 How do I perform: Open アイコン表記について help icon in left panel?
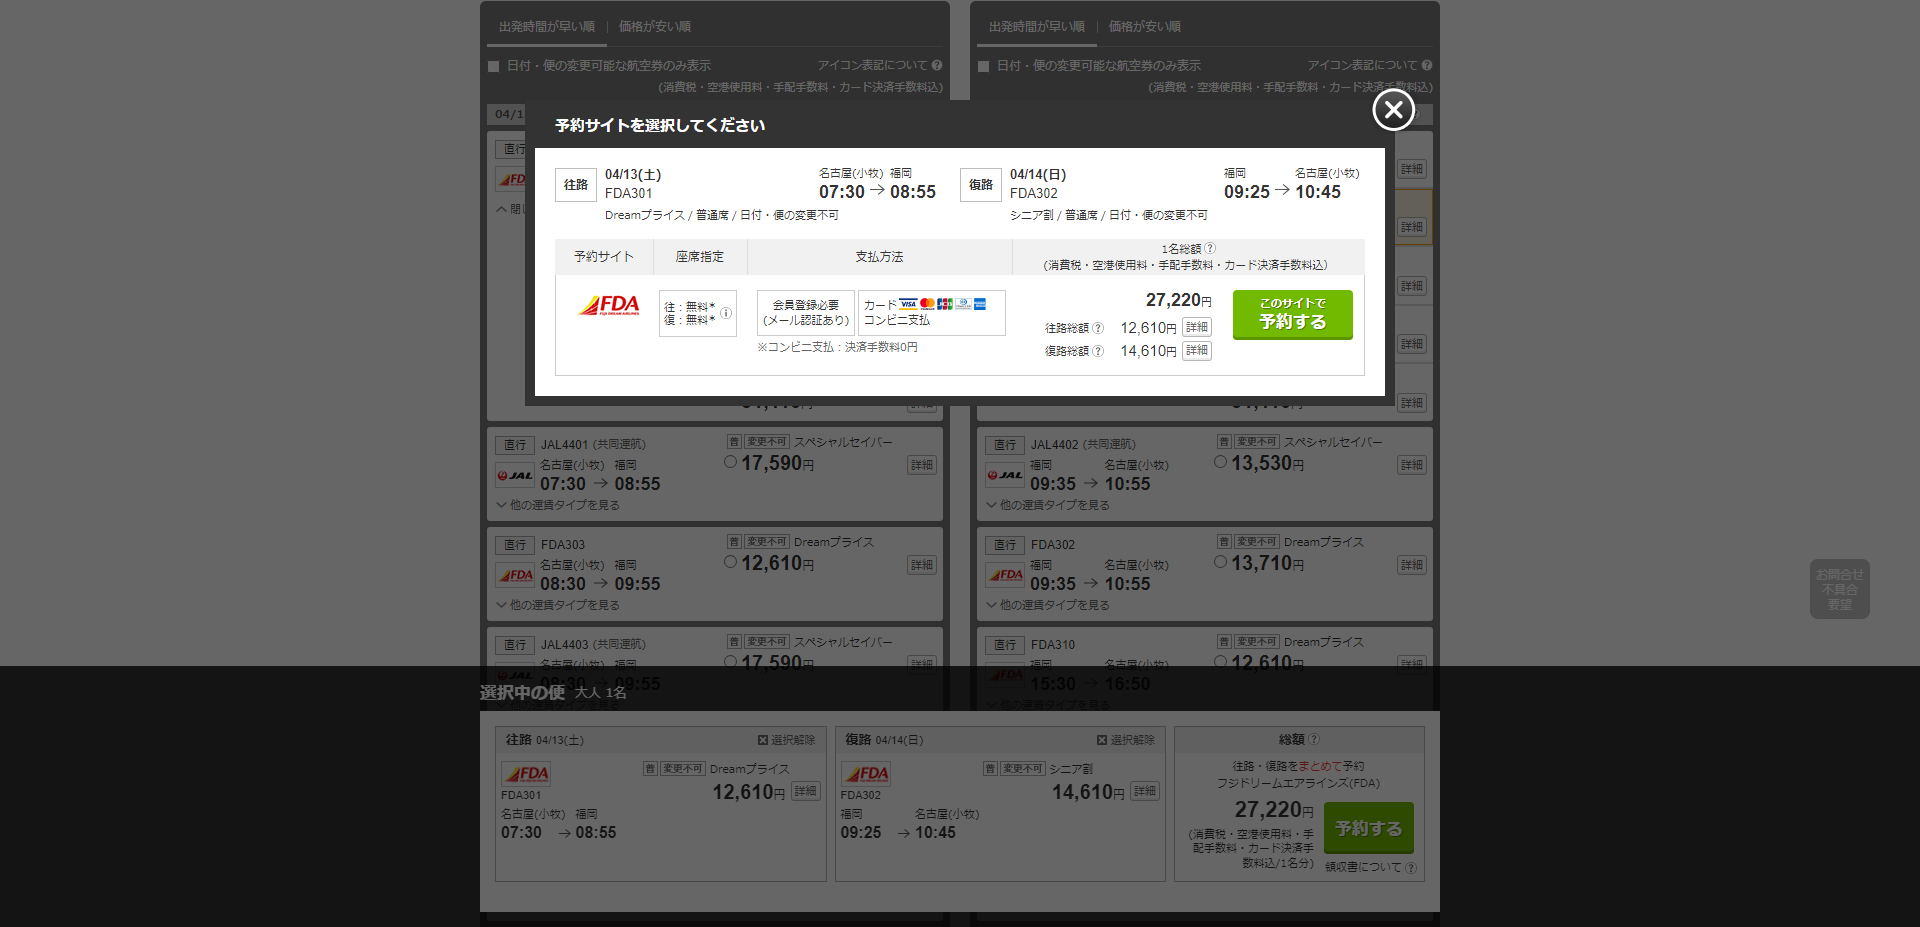tap(937, 65)
